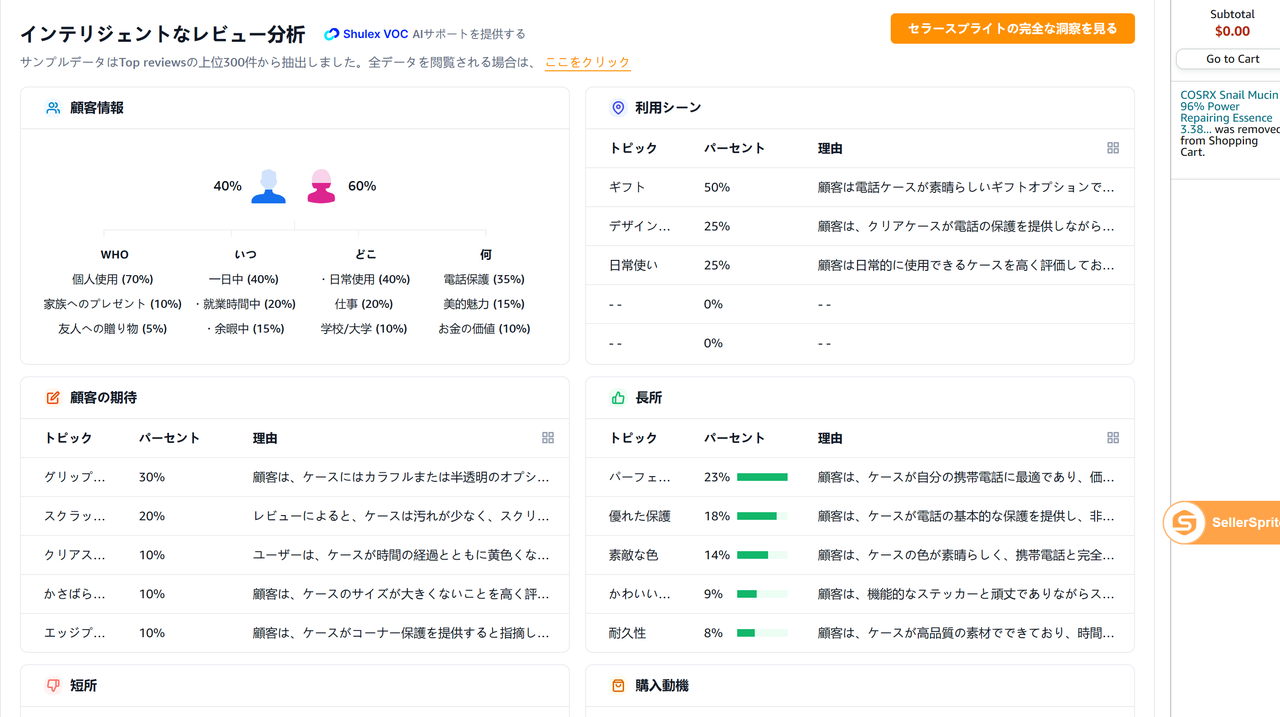
Task: Open grid view icon in 顧客の期待 table
Action: [548, 438]
